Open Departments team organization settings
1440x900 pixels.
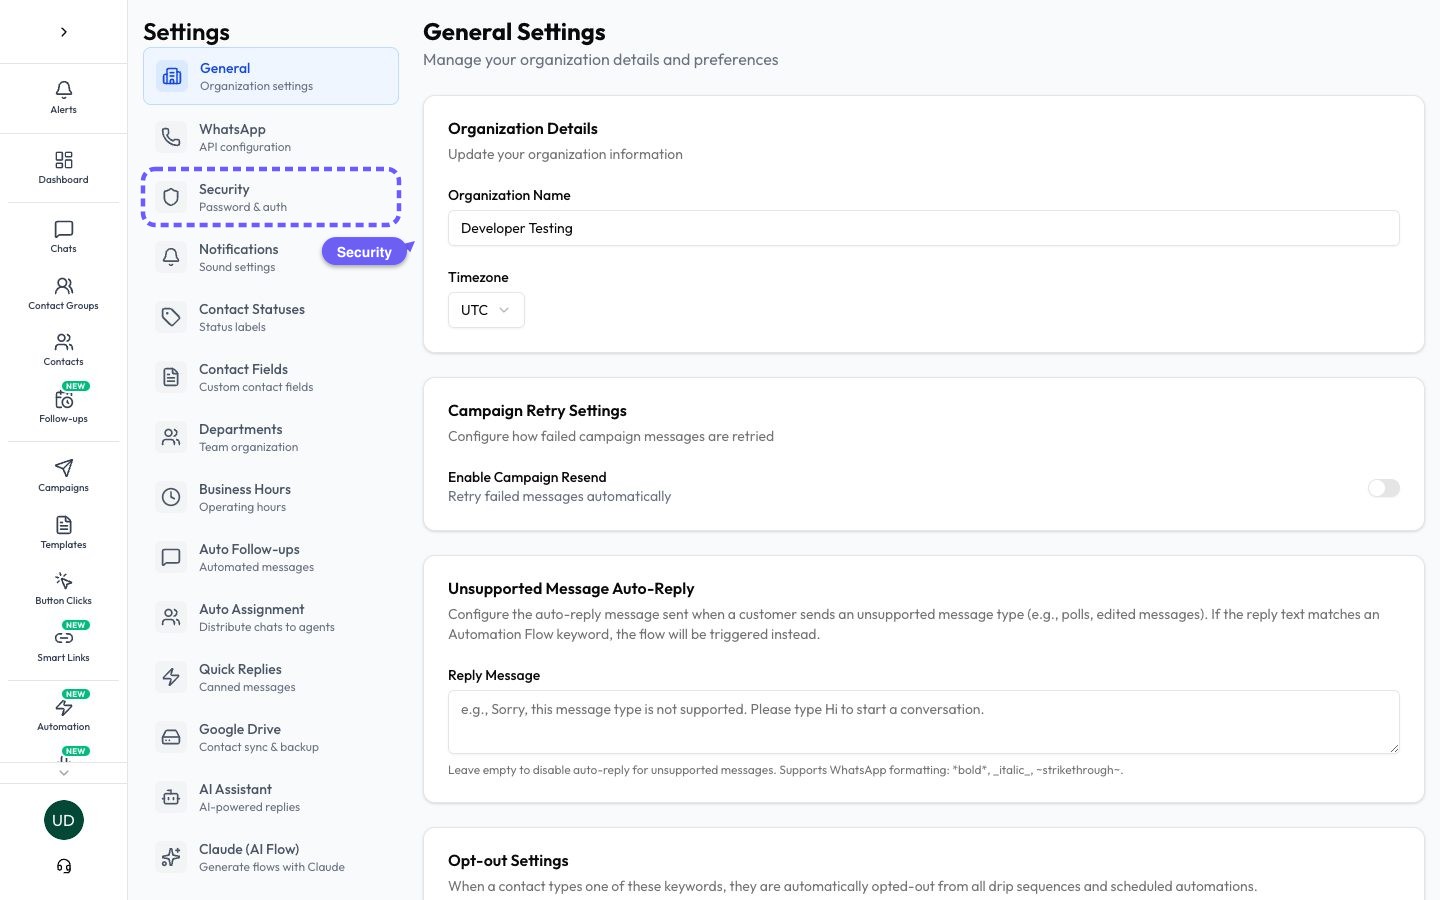(271, 437)
